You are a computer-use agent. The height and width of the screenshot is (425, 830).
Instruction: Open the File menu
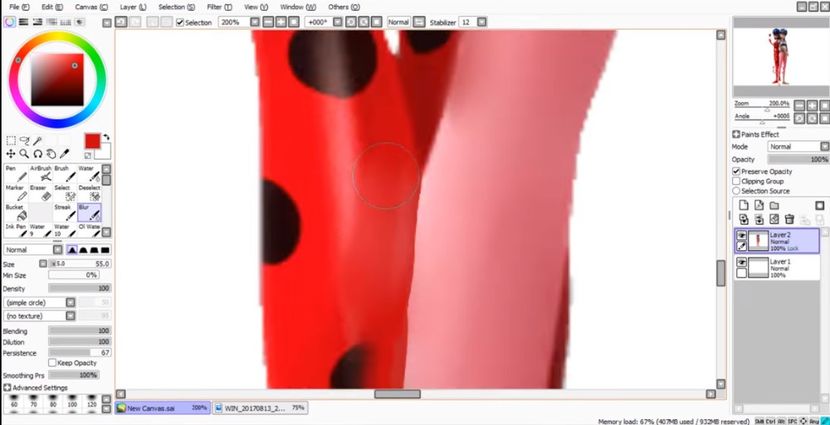(20, 7)
